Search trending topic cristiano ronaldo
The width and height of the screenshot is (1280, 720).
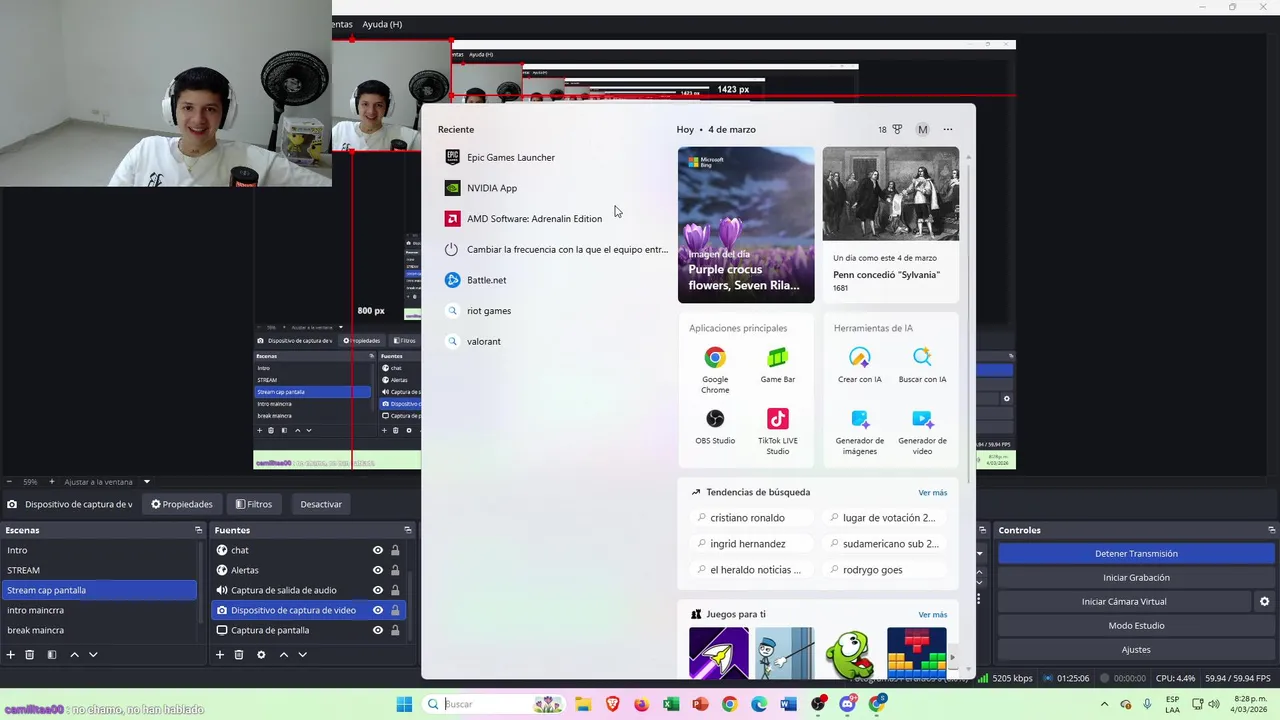pyautogui.click(x=748, y=518)
